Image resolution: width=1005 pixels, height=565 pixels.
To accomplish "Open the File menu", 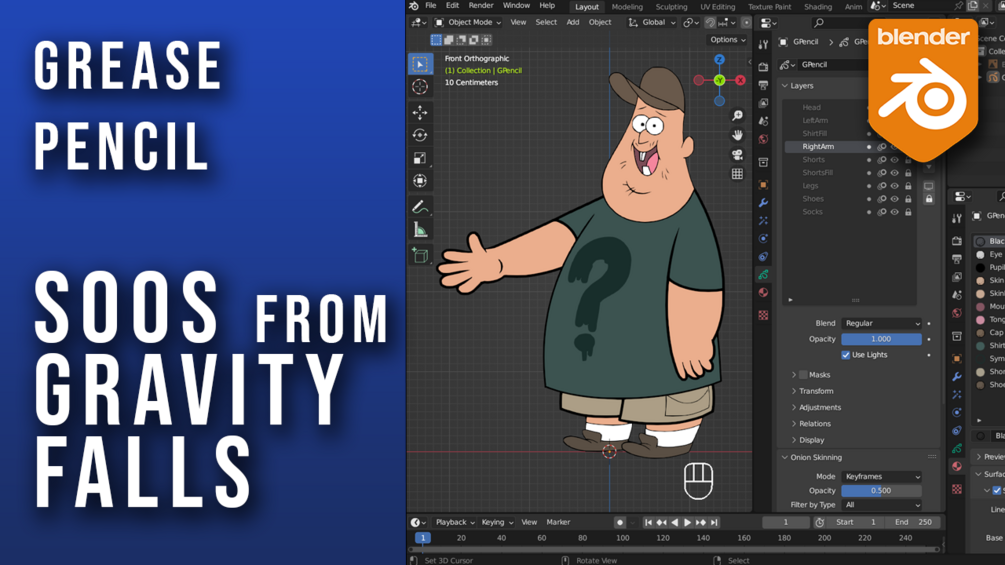I will pos(431,6).
